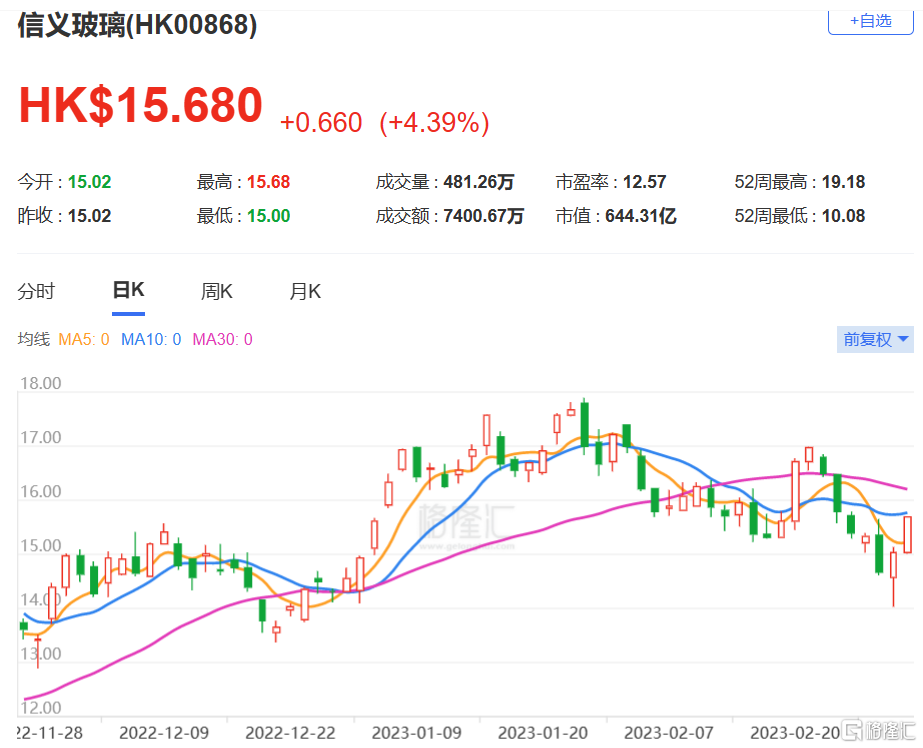Click the 2022-12-22 date axis label
Image resolution: width=923 pixels, height=748 pixels.
(x=290, y=733)
